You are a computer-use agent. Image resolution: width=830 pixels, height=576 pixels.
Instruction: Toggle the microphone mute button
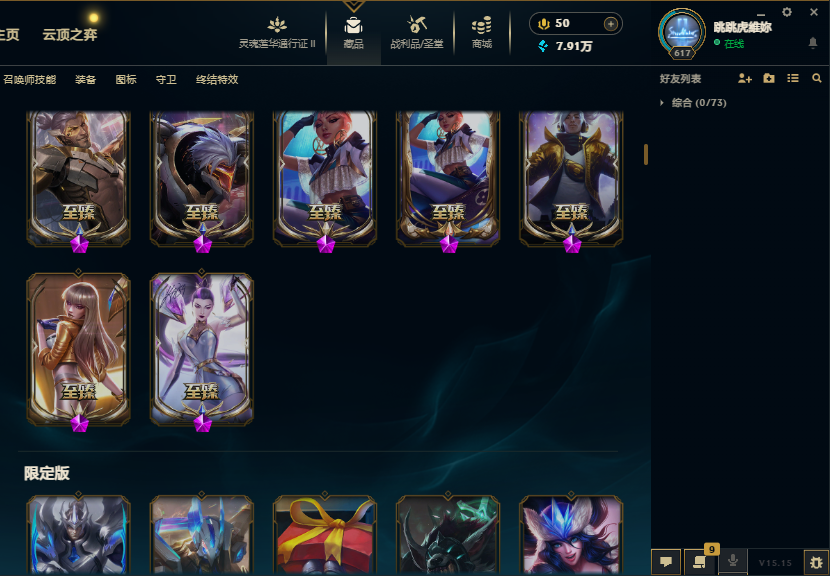pyautogui.click(x=733, y=561)
